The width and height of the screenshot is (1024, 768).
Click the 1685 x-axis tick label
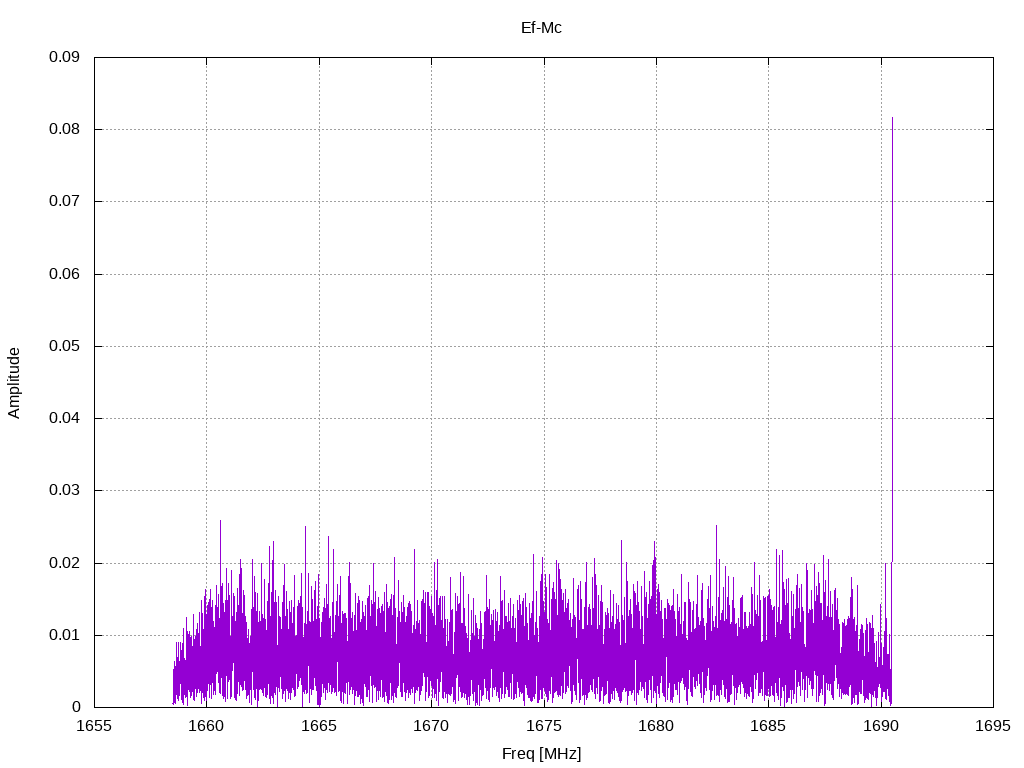coord(769,726)
